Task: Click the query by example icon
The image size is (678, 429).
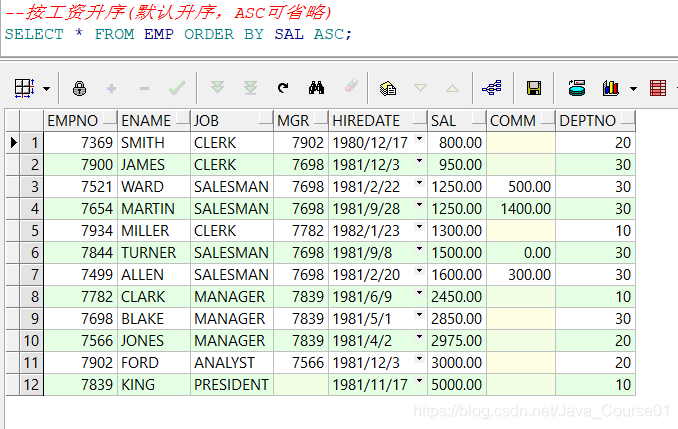Action: click(x=388, y=88)
